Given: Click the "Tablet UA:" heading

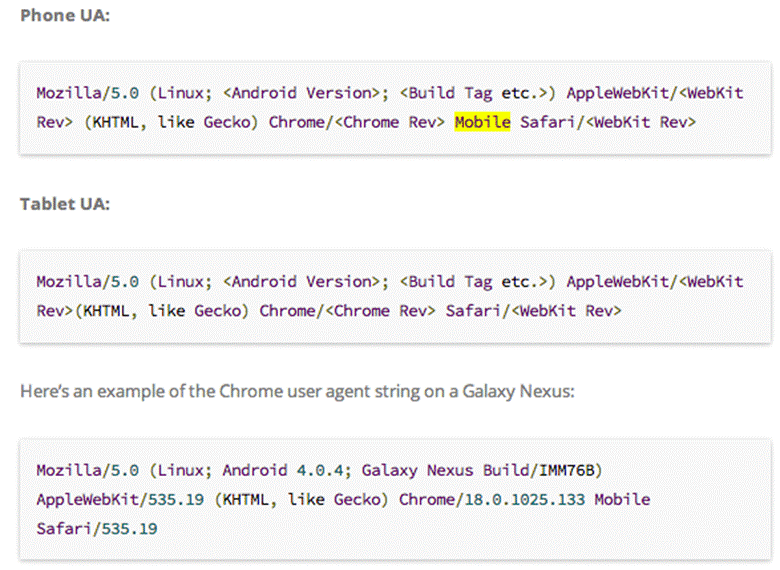Looking at the screenshot, I should pos(65,204).
